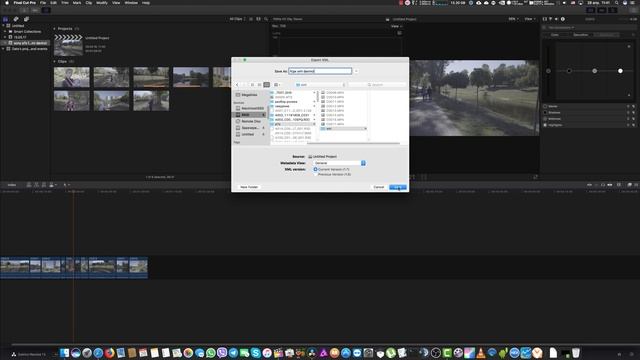Select the Untitled Project thumbnail

coord(68,45)
